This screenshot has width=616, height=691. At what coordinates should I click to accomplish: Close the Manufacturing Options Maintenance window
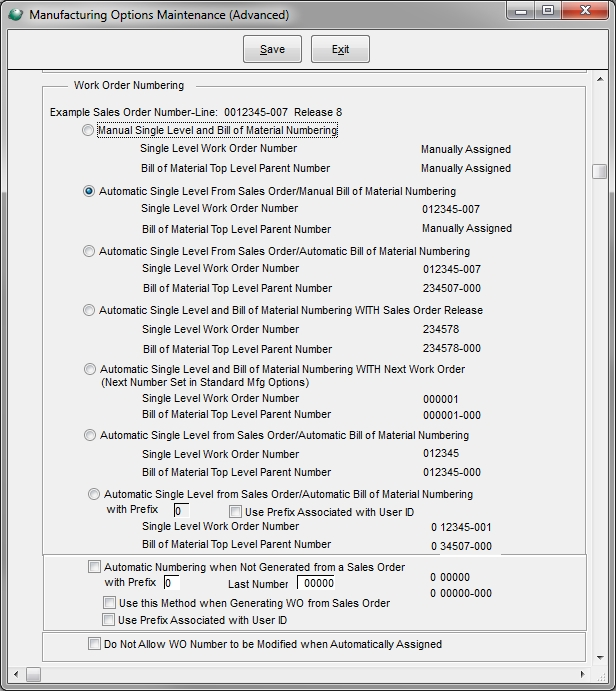point(585,11)
